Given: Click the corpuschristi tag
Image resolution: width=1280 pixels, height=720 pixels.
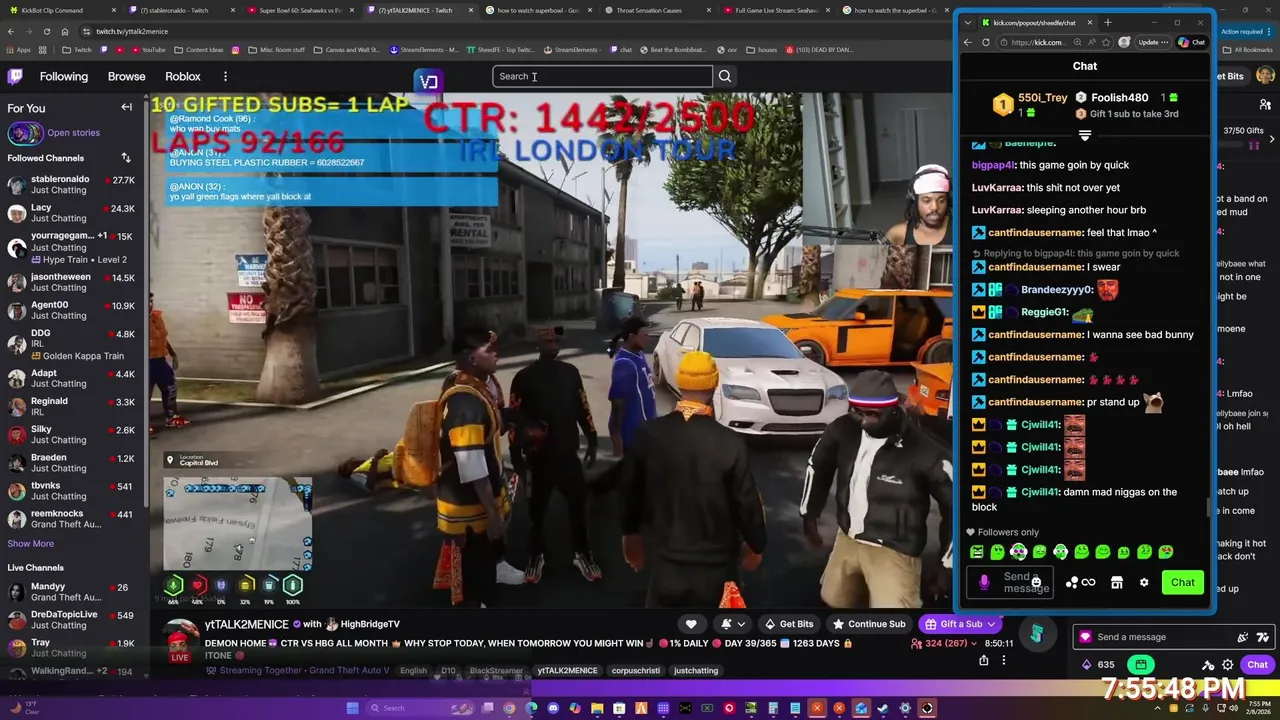Looking at the screenshot, I should click(x=635, y=671).
